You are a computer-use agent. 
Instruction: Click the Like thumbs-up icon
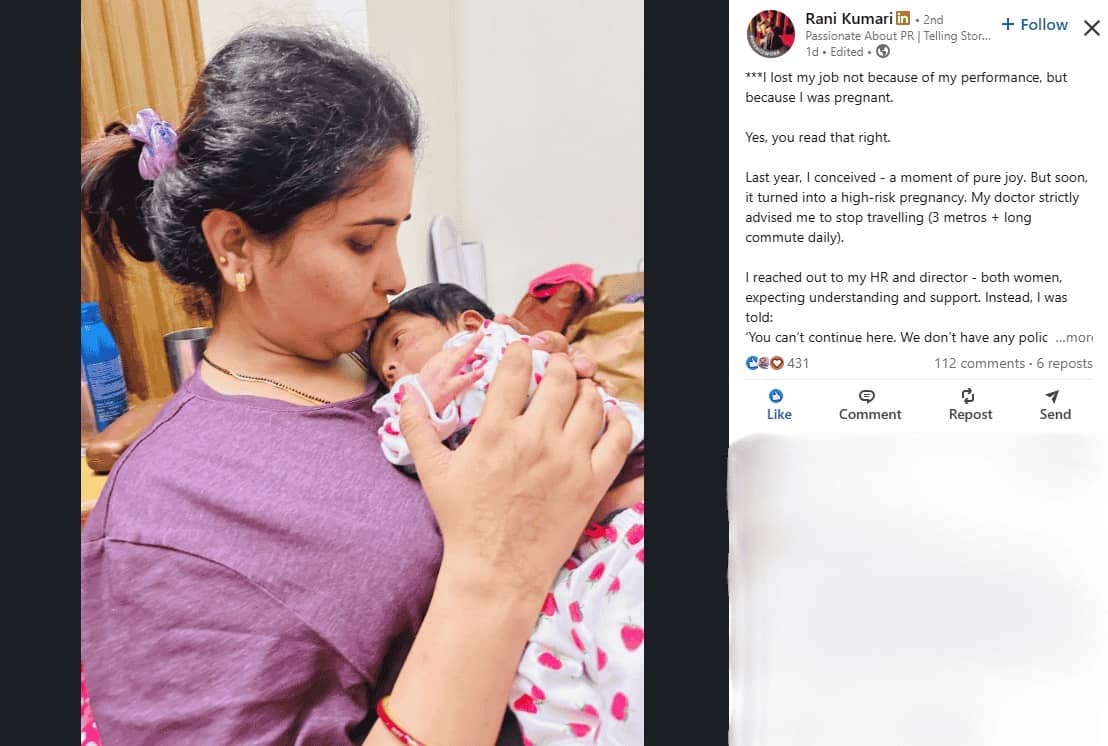tap(776, 396)
